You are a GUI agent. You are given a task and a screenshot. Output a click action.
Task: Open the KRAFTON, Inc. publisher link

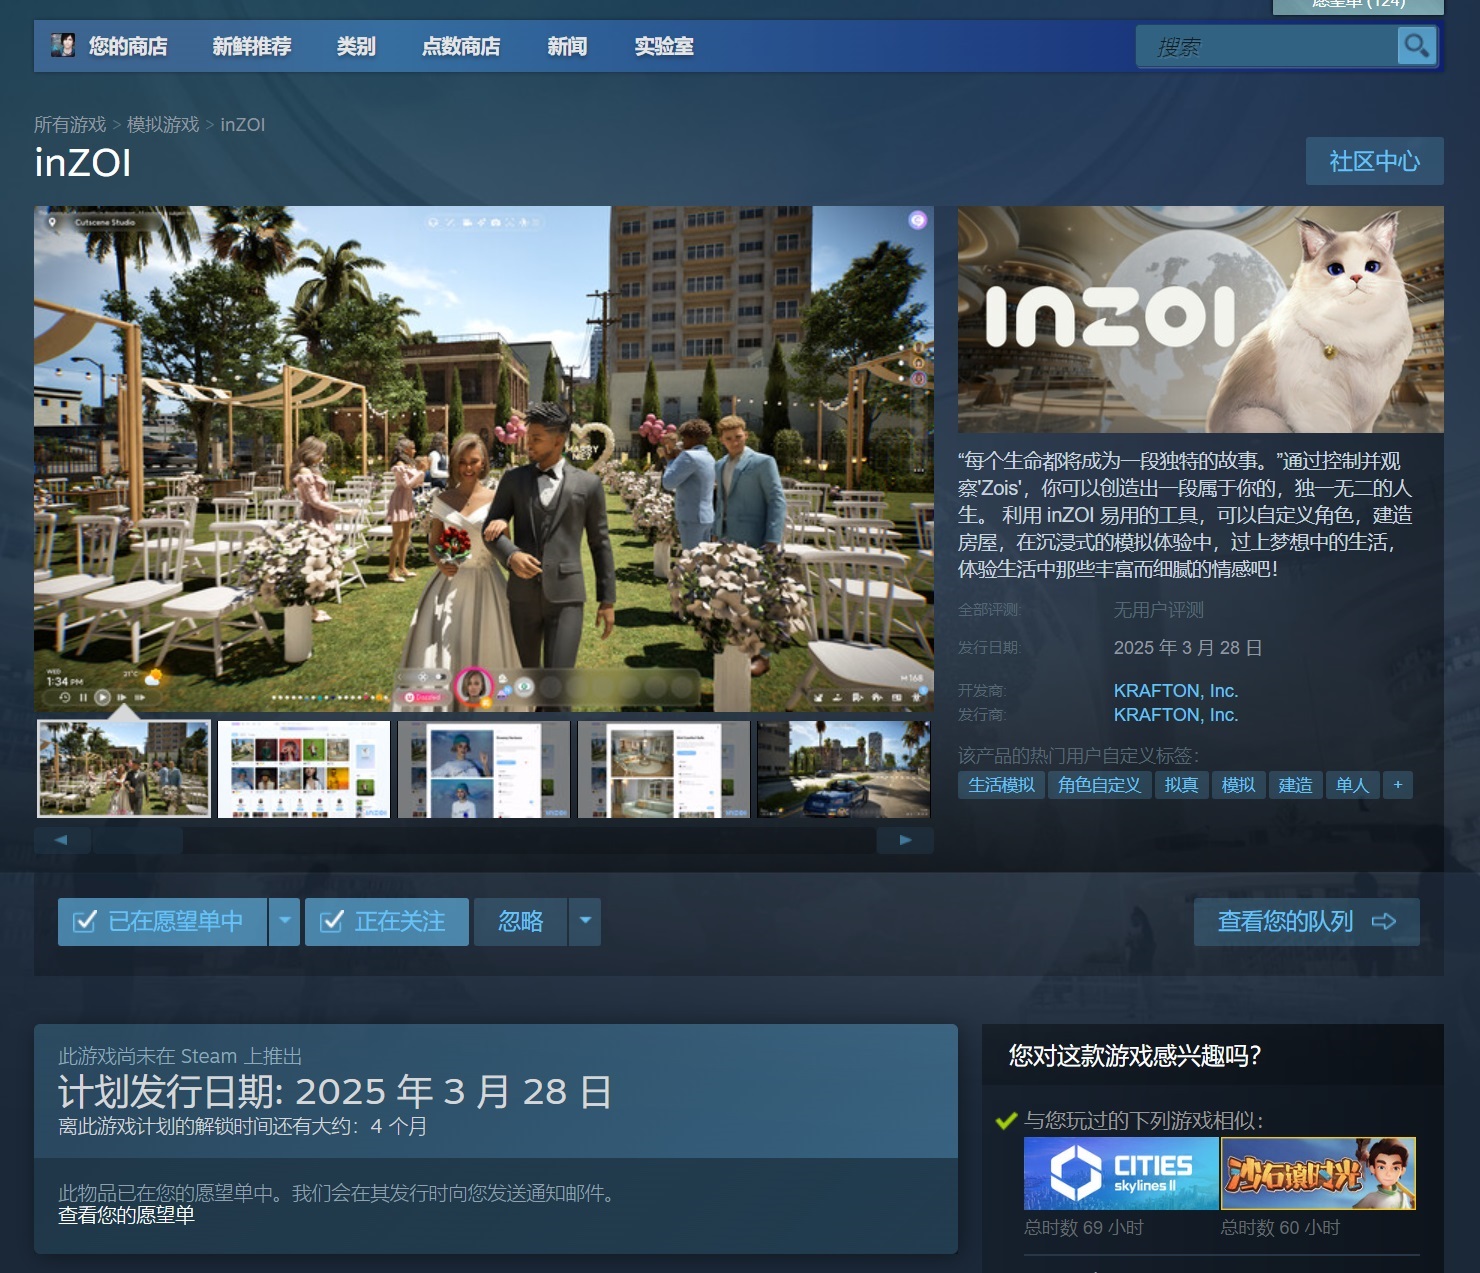coord(1176,715)
